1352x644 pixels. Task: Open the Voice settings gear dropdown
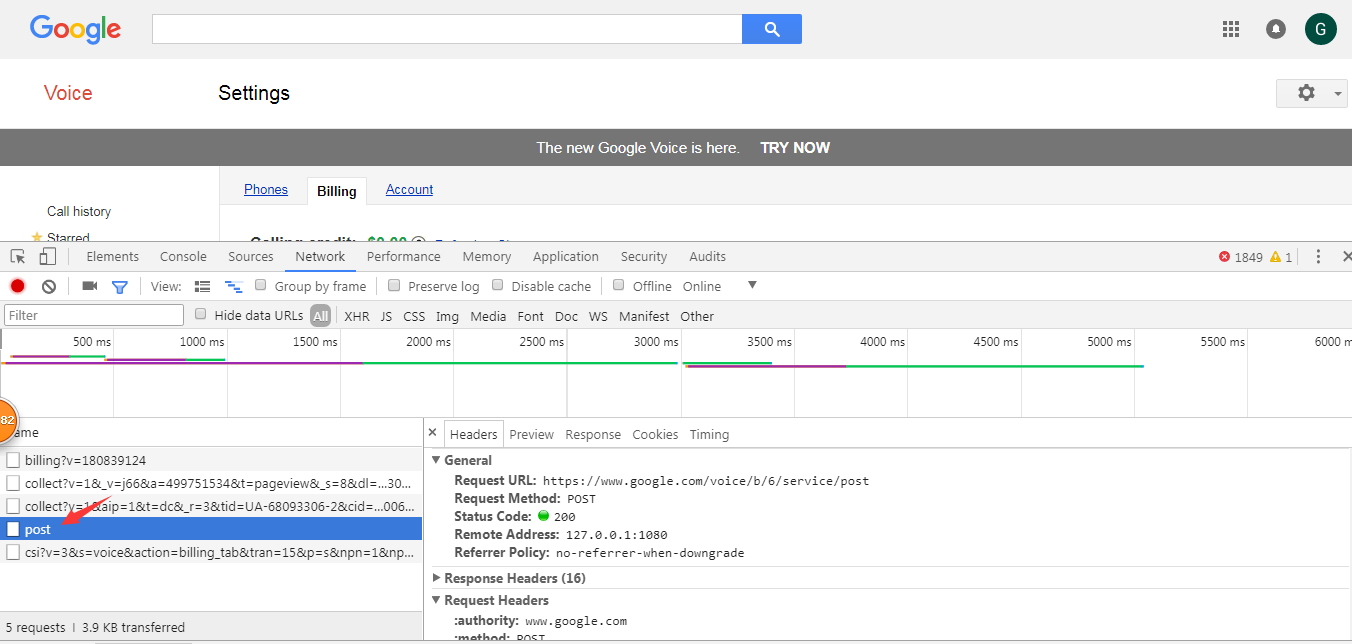point(1314,93)
